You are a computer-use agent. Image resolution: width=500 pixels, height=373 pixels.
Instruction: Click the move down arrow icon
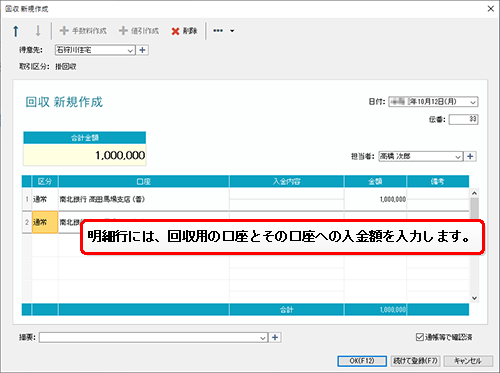click(x=38, y=31)
